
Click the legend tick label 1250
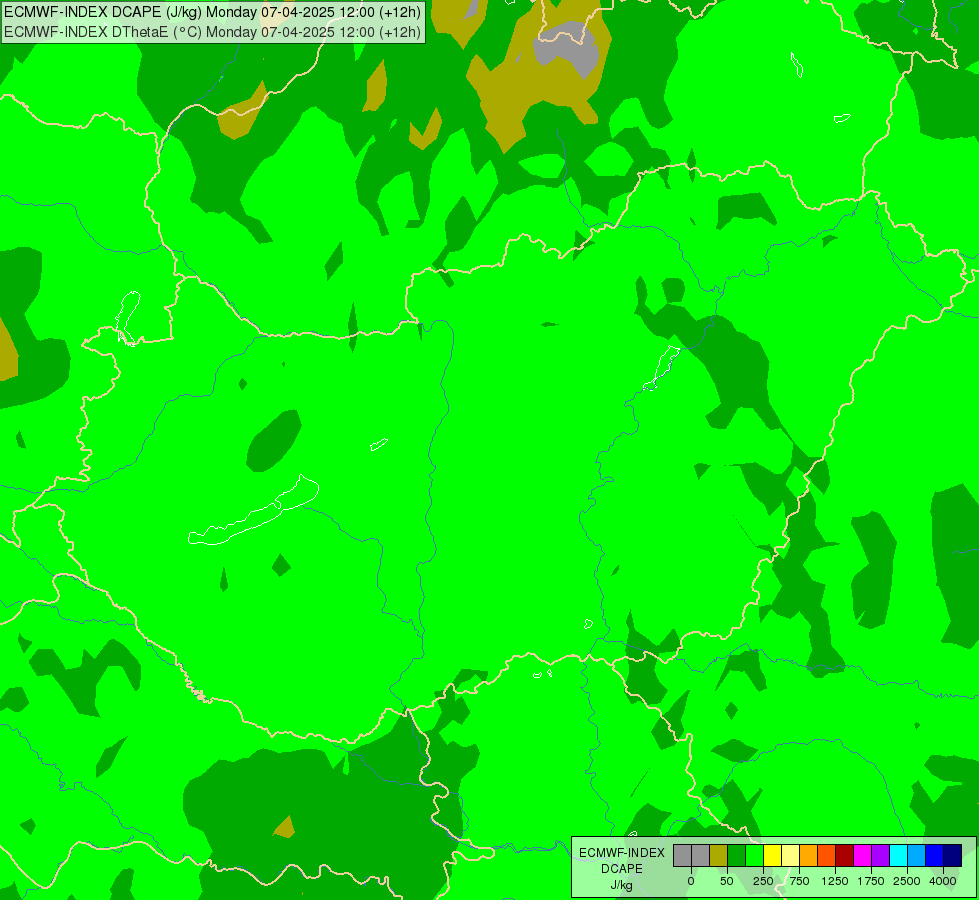click(x=835, y=881)
